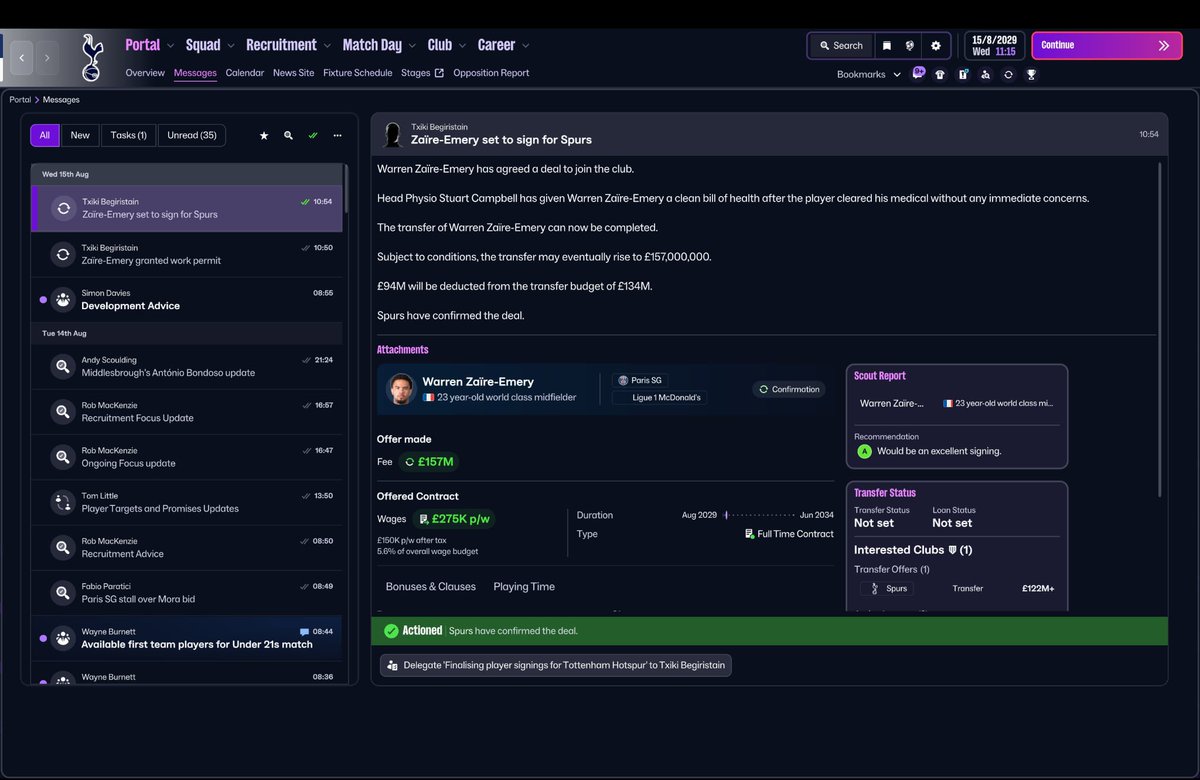The height and width of the screenshot is (780, 1200).
Task: Switch to the Playing Time tab
Action: tap(524, 587)
